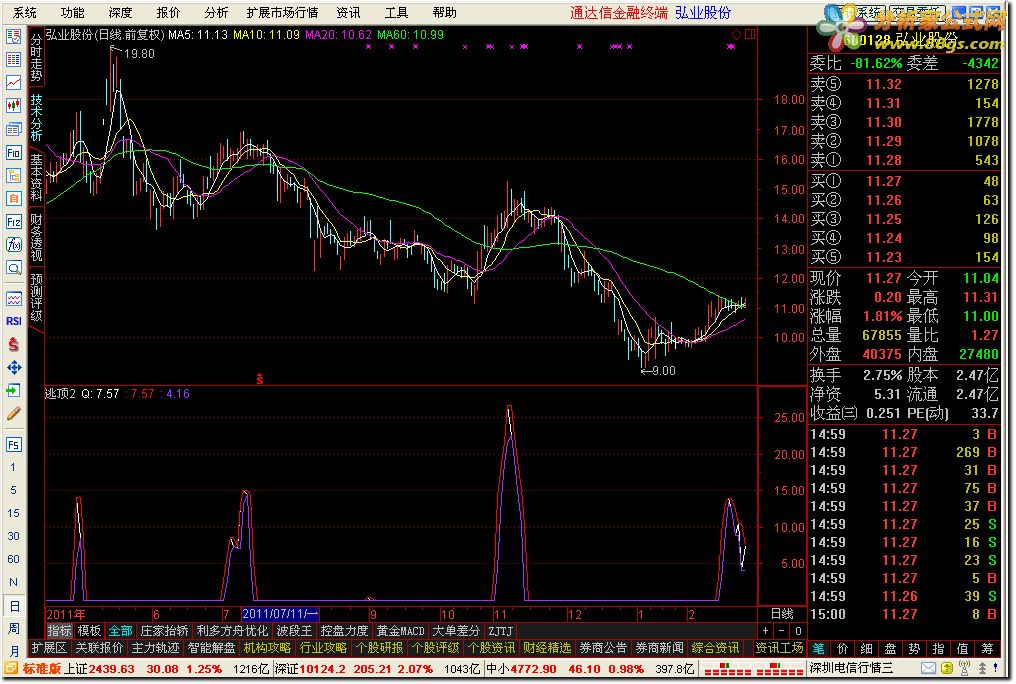
Task: Open 资讯工场 button
Action: click(x=779, y=648)
